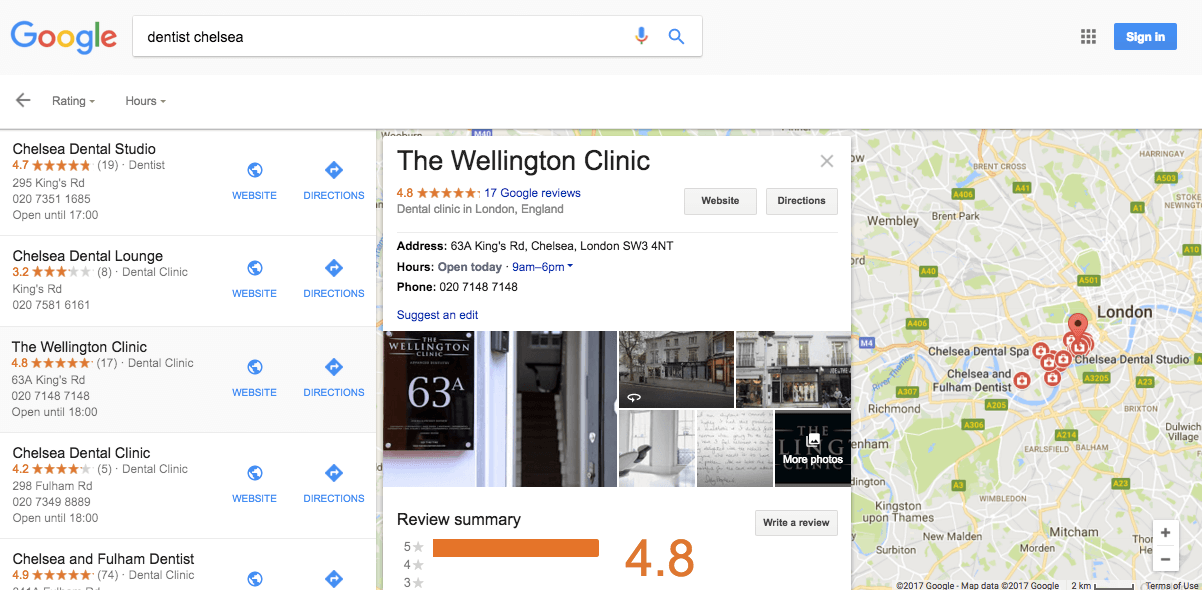Screen dimensions: 1202x590
Task: Open the Google apps grid
Action: click(1089, 37)
